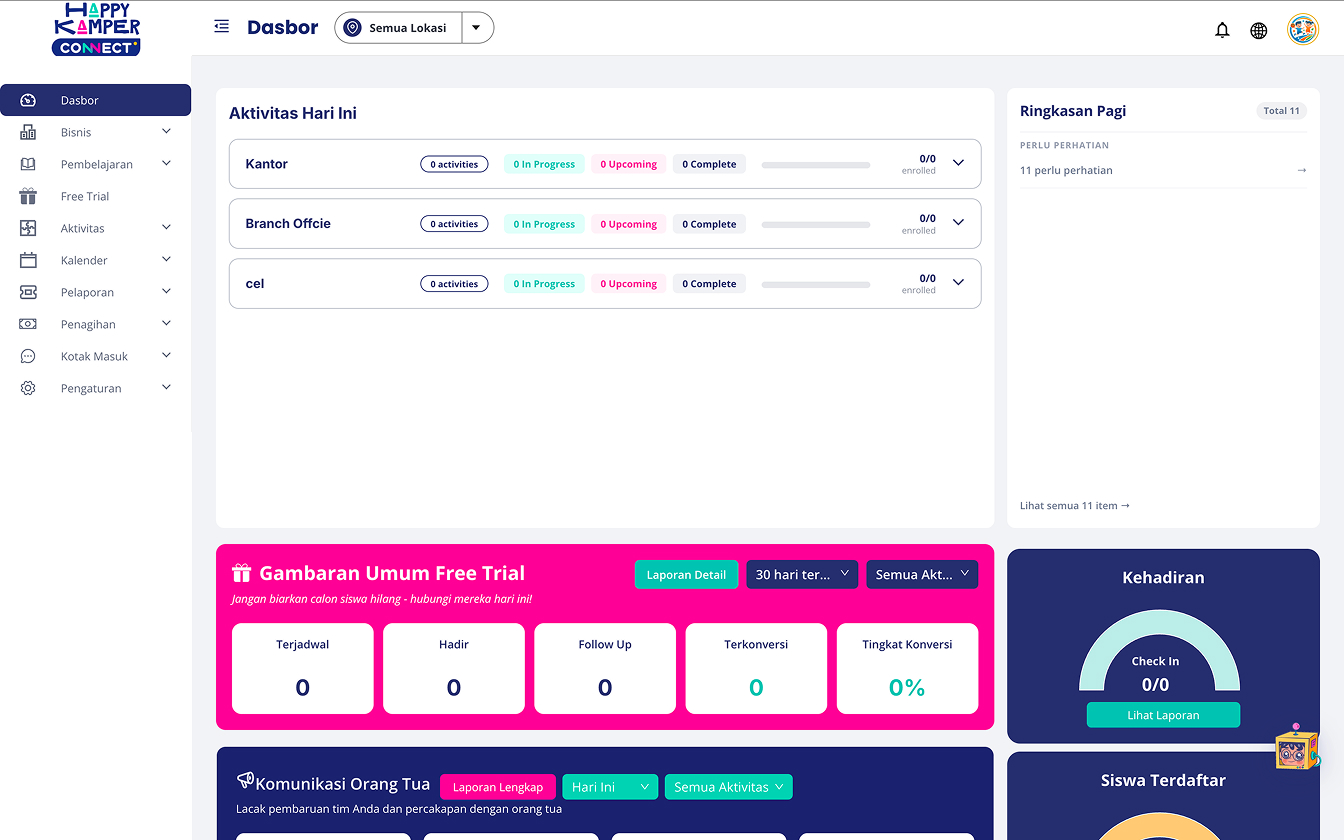Click the Pembelajaran book icon
This screenshot has width=1344, height=840.
point(28,164)
